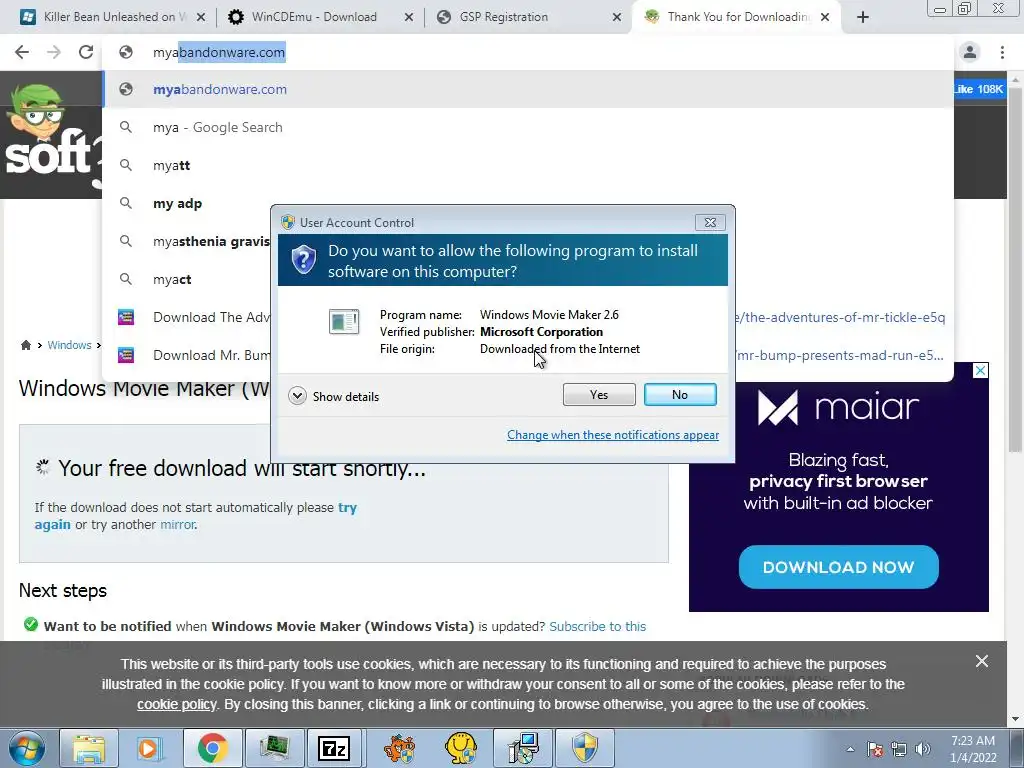Viewport: 1024px width, 768px height.
Task: Click No in User Account Control dialog
Action: [x=680, y=394]
